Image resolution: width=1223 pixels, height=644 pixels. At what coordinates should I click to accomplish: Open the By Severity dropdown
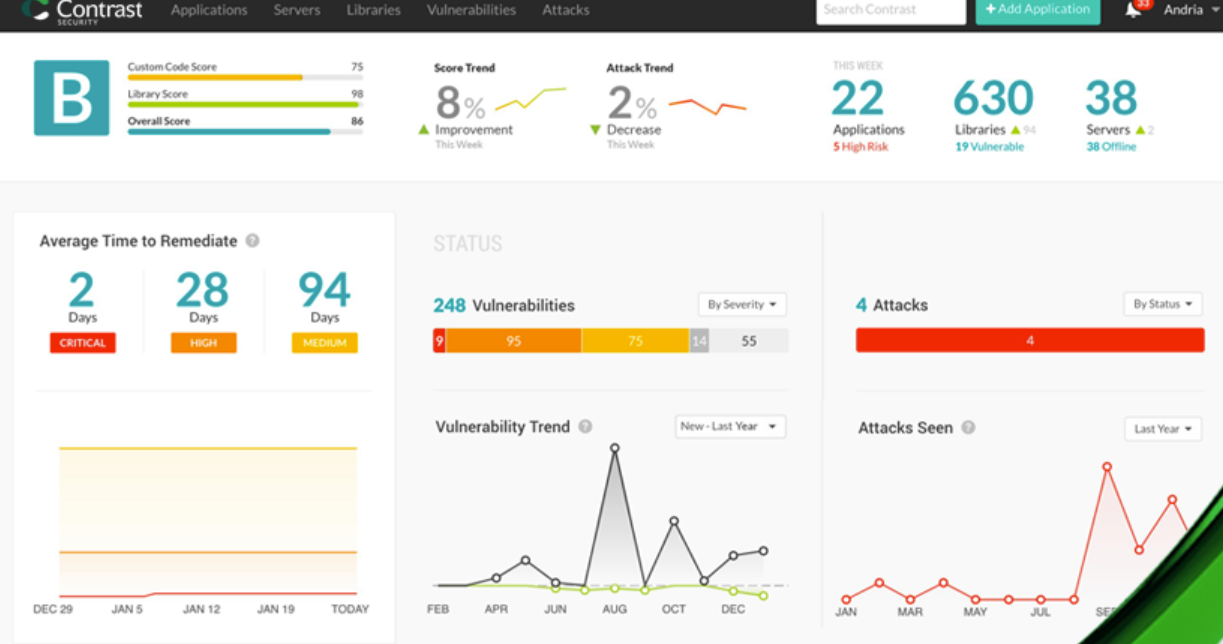coord(742,304)
